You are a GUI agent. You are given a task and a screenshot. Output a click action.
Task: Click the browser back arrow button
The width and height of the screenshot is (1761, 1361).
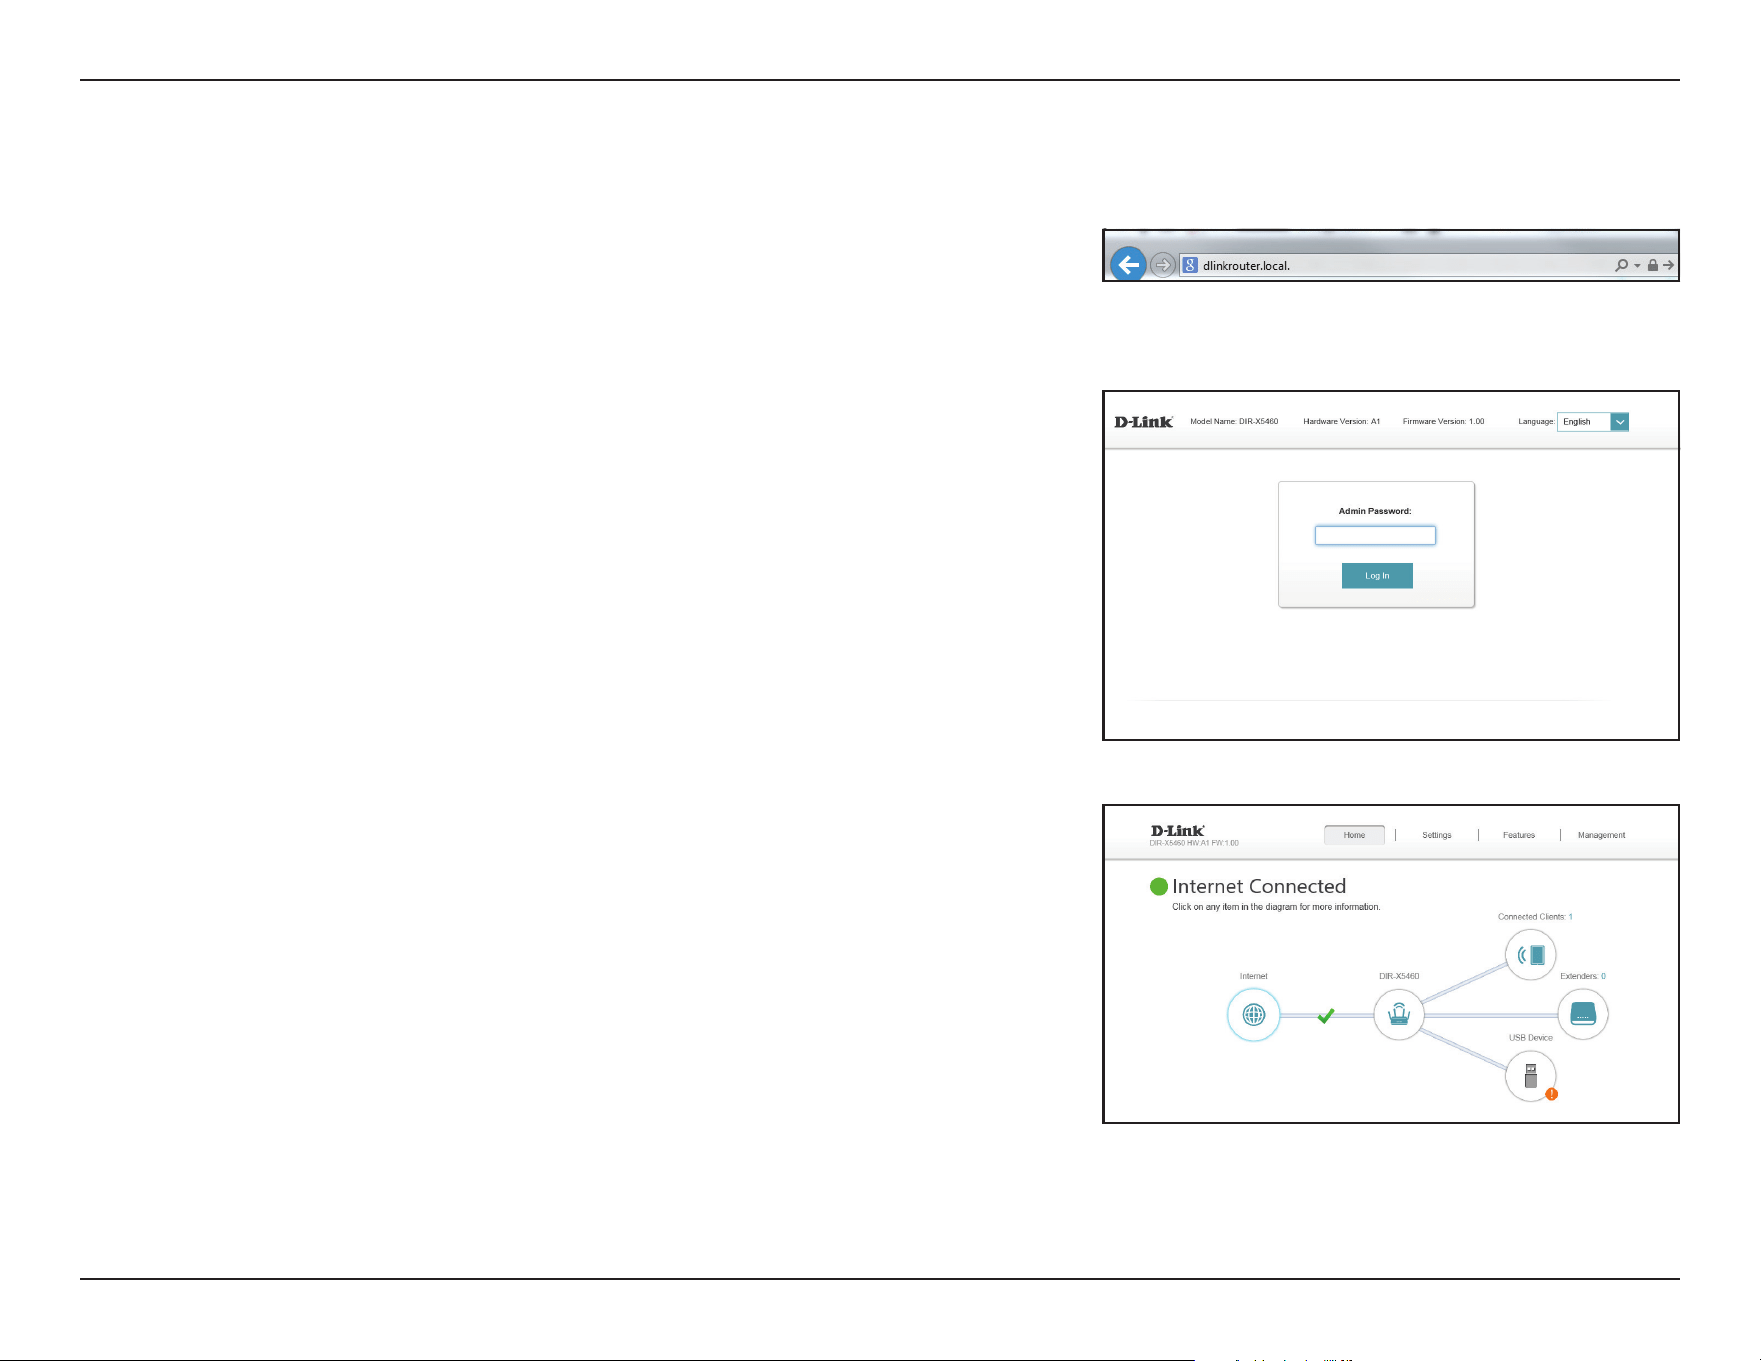pos(1128,265)
